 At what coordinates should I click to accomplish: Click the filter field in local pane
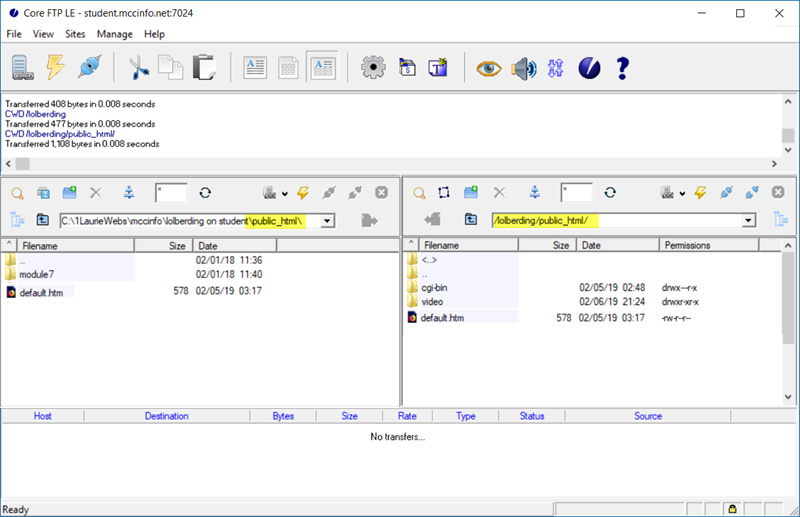pyautogui.click(x=171, y=193)
